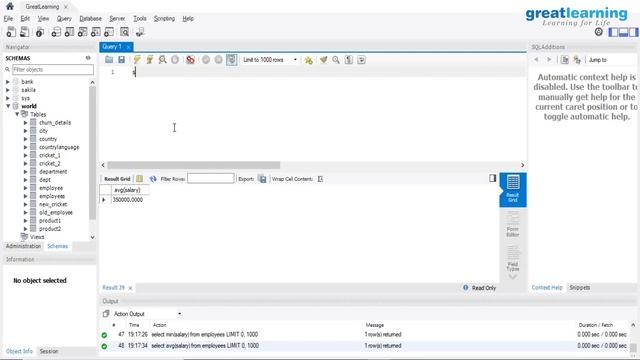Save snippet star icon
The image size is (640, 360).
[x=309, y=60]
